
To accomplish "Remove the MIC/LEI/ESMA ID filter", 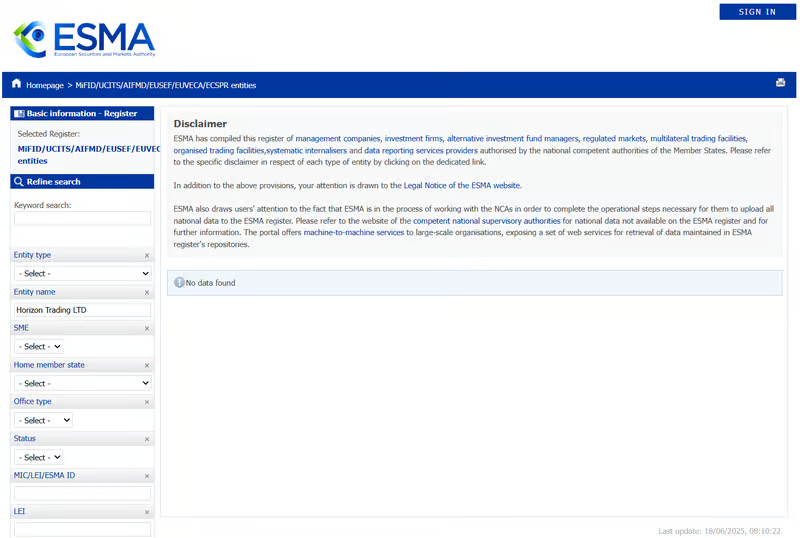I will pyautogui.click(x=147, y=476).
